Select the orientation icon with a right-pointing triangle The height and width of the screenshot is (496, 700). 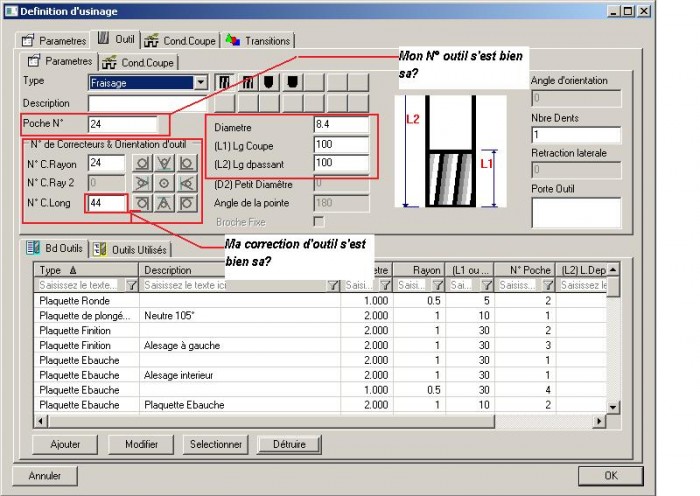point(142,183)
